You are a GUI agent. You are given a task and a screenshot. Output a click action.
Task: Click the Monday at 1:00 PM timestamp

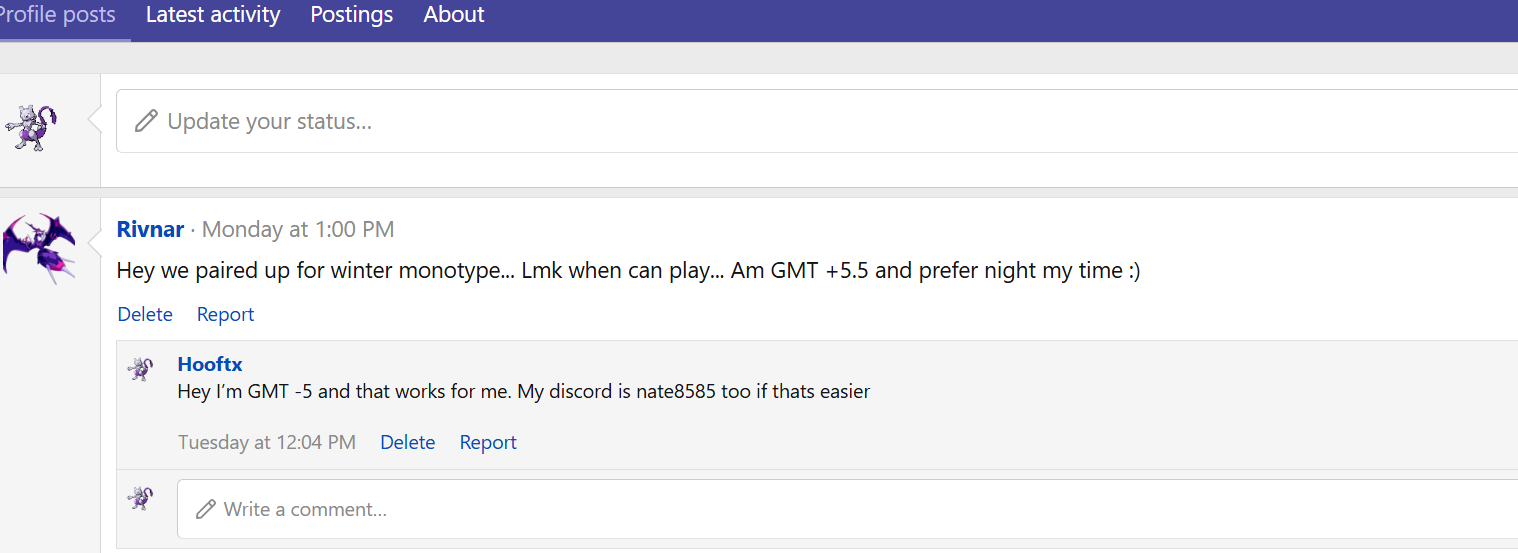click(x=298, y=229)
